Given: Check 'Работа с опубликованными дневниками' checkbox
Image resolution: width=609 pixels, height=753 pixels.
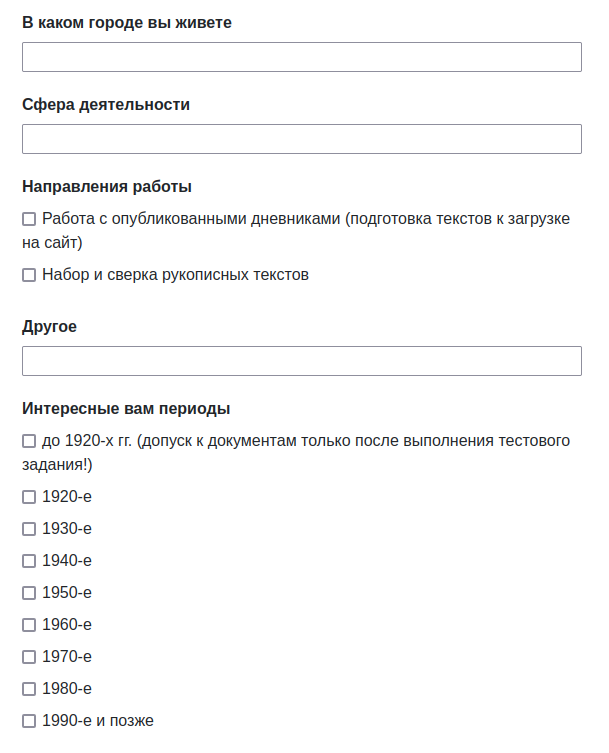Looking at the screenshot, I should [29, 219].
